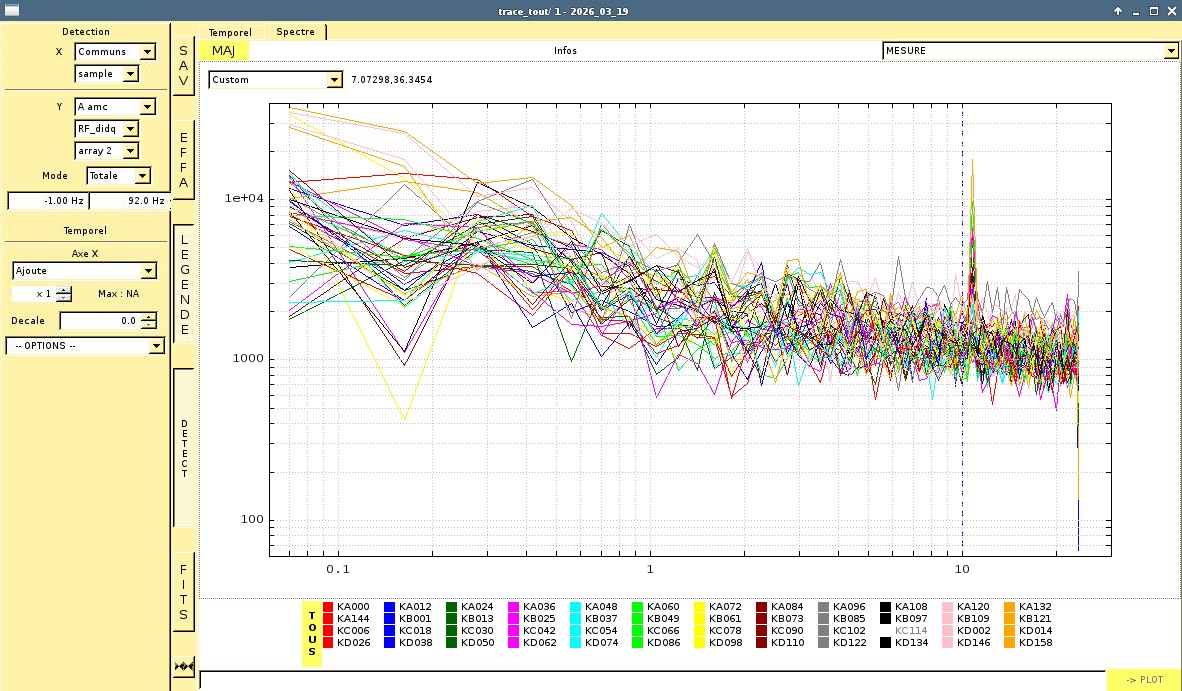This screenshot has height=691, width=1182.
Task: Switch to the Temporel tab
Action: click(x=230, y=32)
